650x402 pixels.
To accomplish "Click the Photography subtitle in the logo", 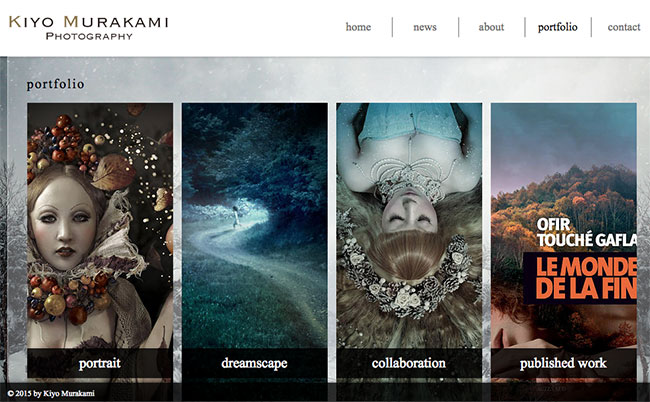I will (89, 36).
